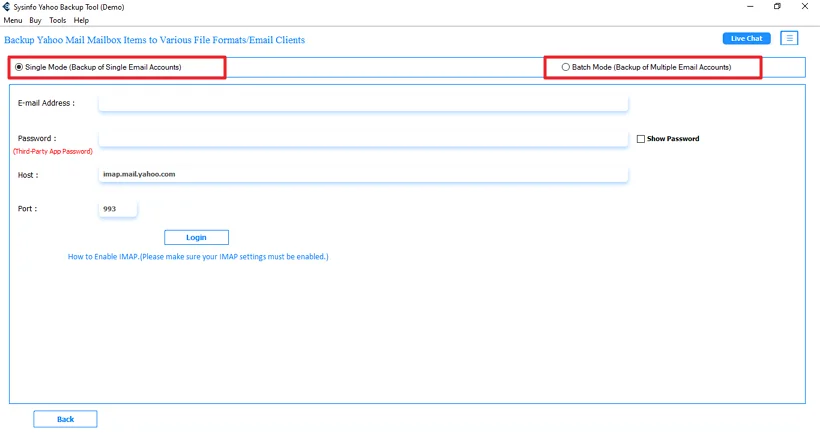The image size is (820, 437).
Task: Click the Back button
Action: [x=65, y=419]
